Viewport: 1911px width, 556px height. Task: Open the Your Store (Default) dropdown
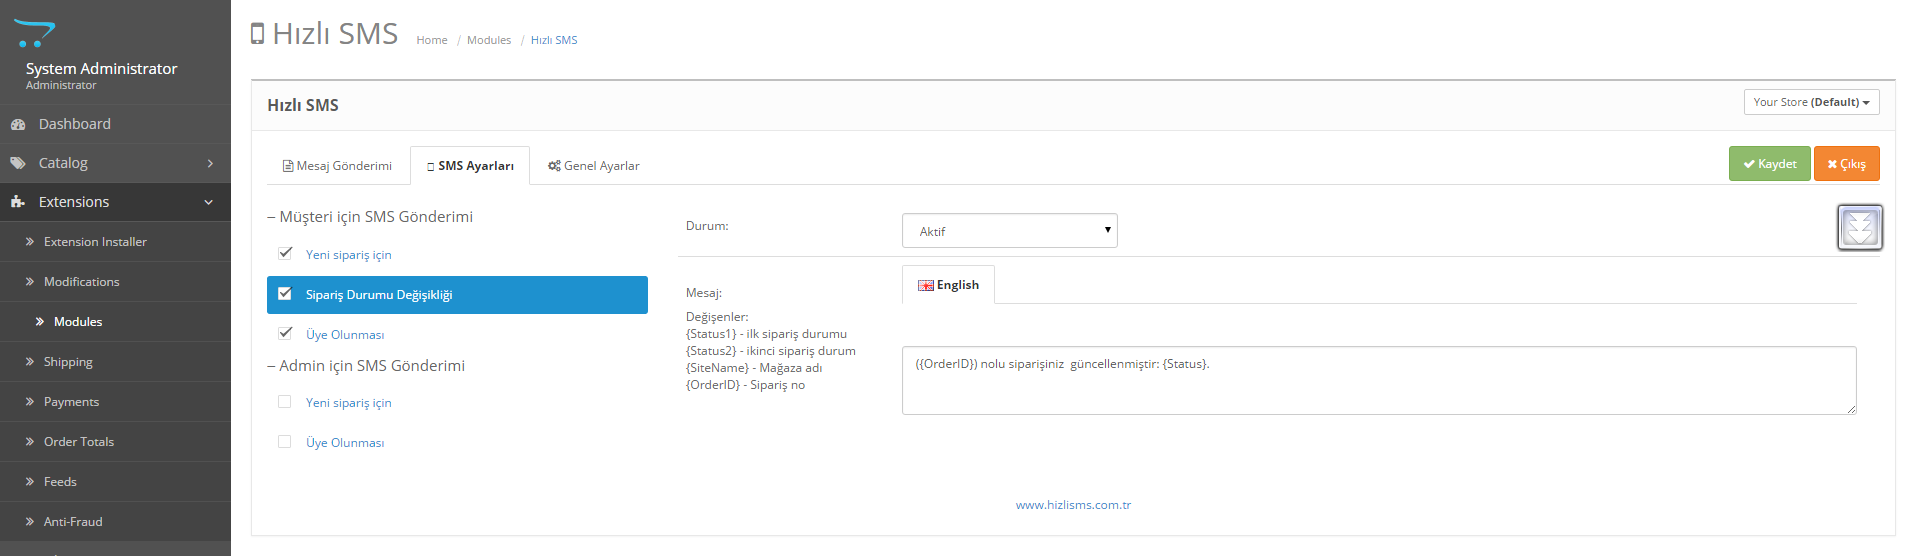pyautogui.click(x=1810, y=102)
